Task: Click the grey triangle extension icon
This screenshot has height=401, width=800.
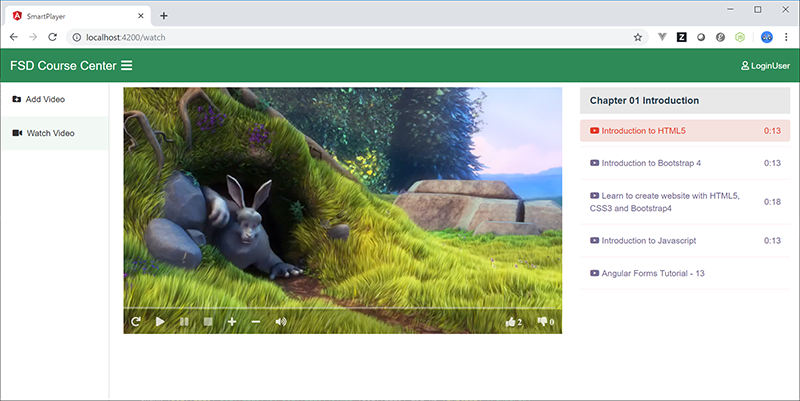Action: [662, 37]
